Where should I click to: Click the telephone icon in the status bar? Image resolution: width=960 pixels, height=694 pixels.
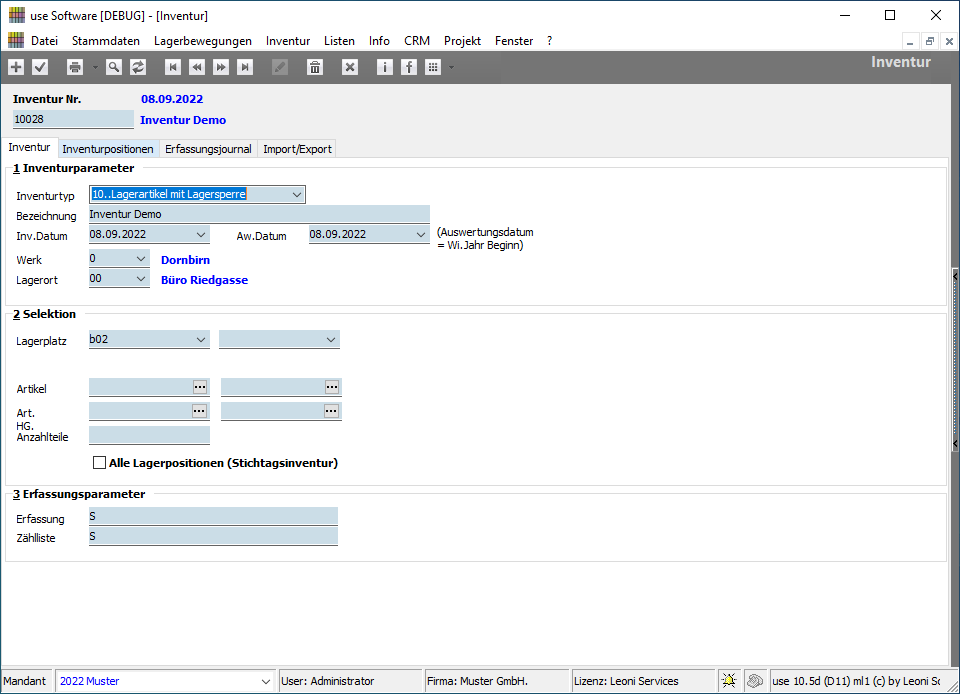click(755, 681)
